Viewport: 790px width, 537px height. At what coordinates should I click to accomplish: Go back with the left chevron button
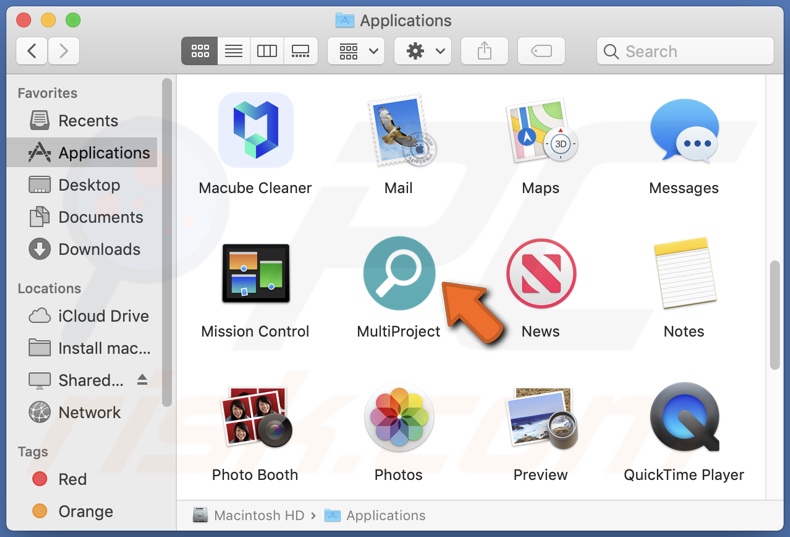point(32,51)
